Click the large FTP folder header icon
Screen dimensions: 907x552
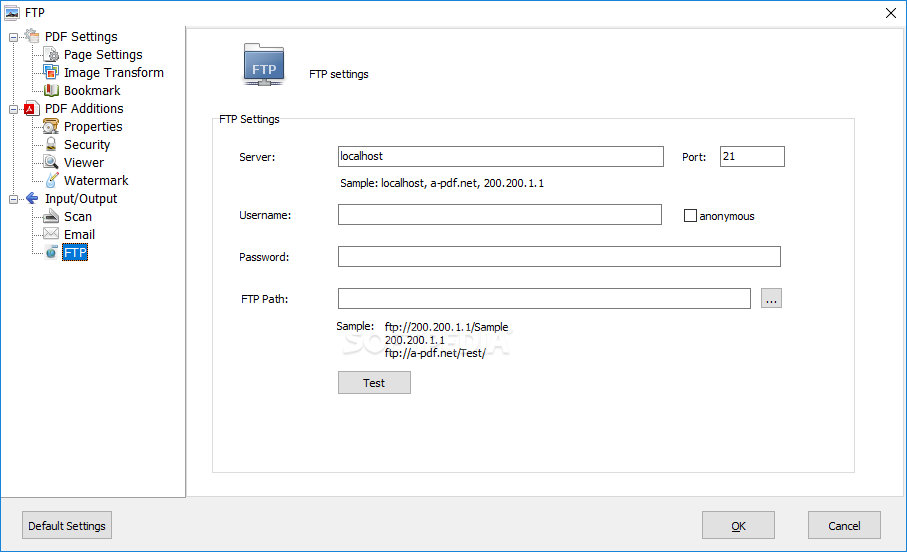pyautogui.click(x=264, y=65)
